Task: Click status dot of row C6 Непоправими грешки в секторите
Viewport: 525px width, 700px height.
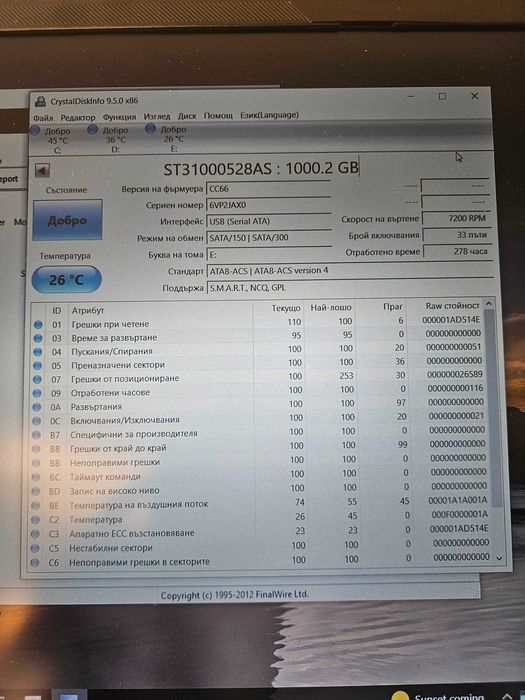Action: click(35, 562)
